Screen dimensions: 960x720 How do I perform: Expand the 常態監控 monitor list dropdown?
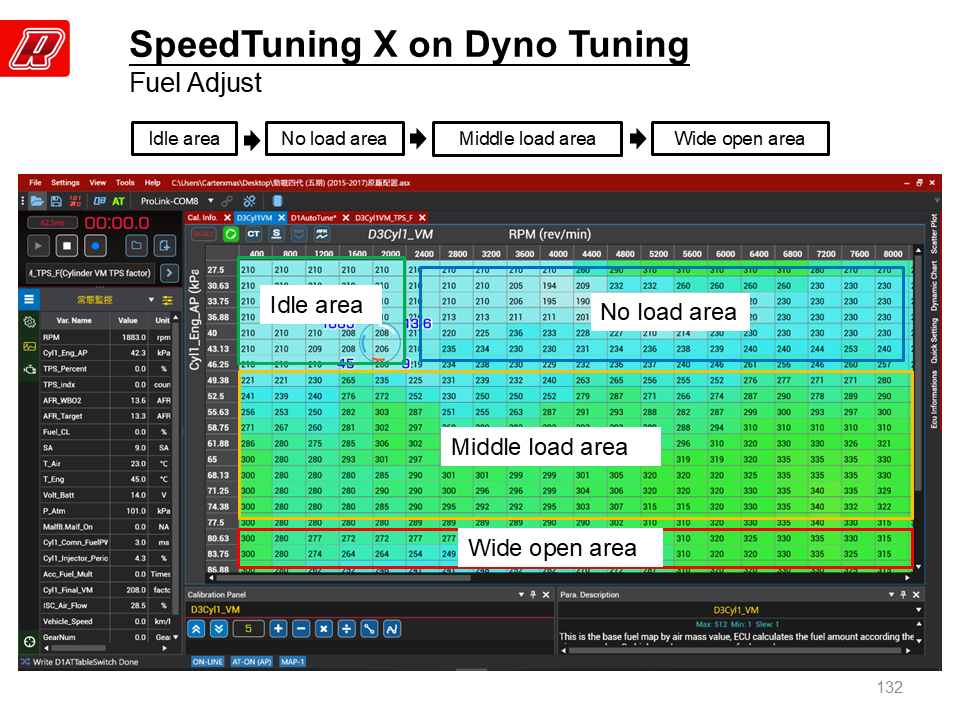[x=151, y=300]
